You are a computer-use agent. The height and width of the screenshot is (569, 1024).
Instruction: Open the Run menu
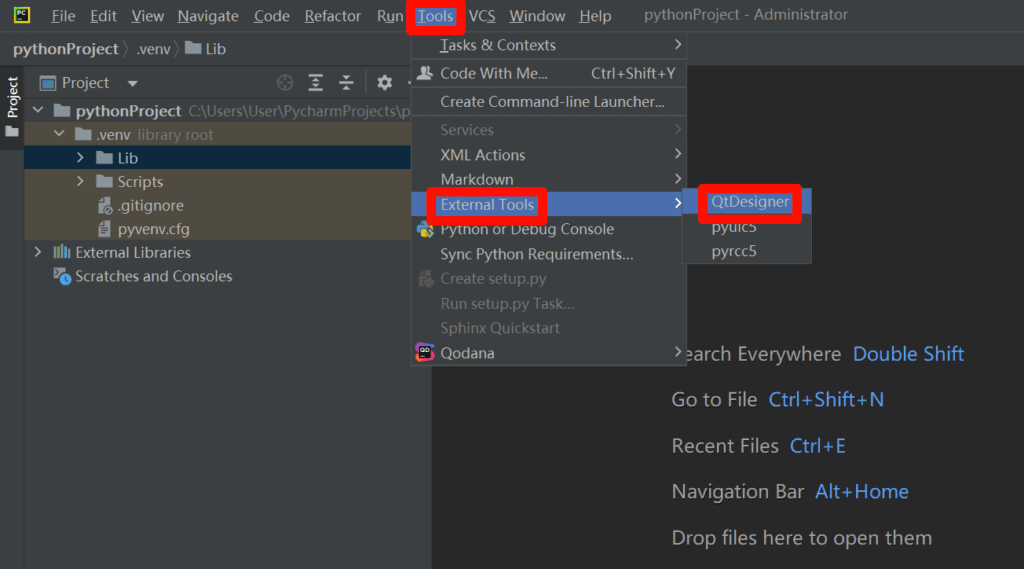tap(390, 16)
